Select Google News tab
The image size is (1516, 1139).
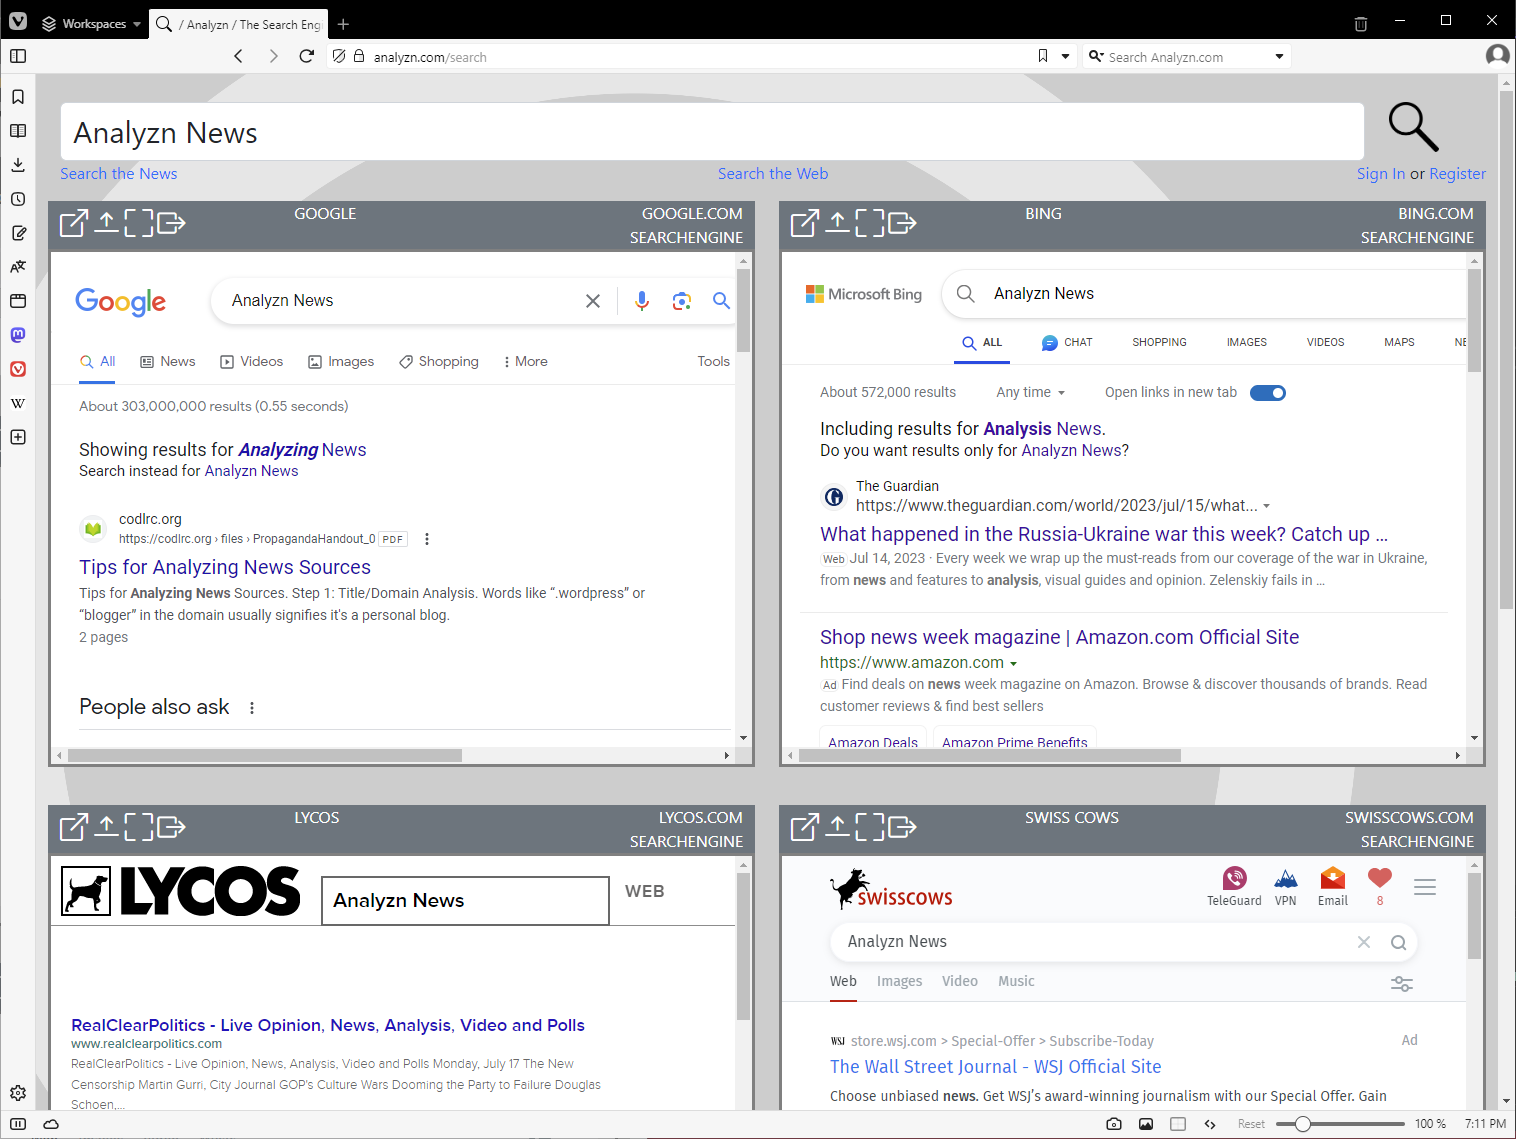coord(168,362)
